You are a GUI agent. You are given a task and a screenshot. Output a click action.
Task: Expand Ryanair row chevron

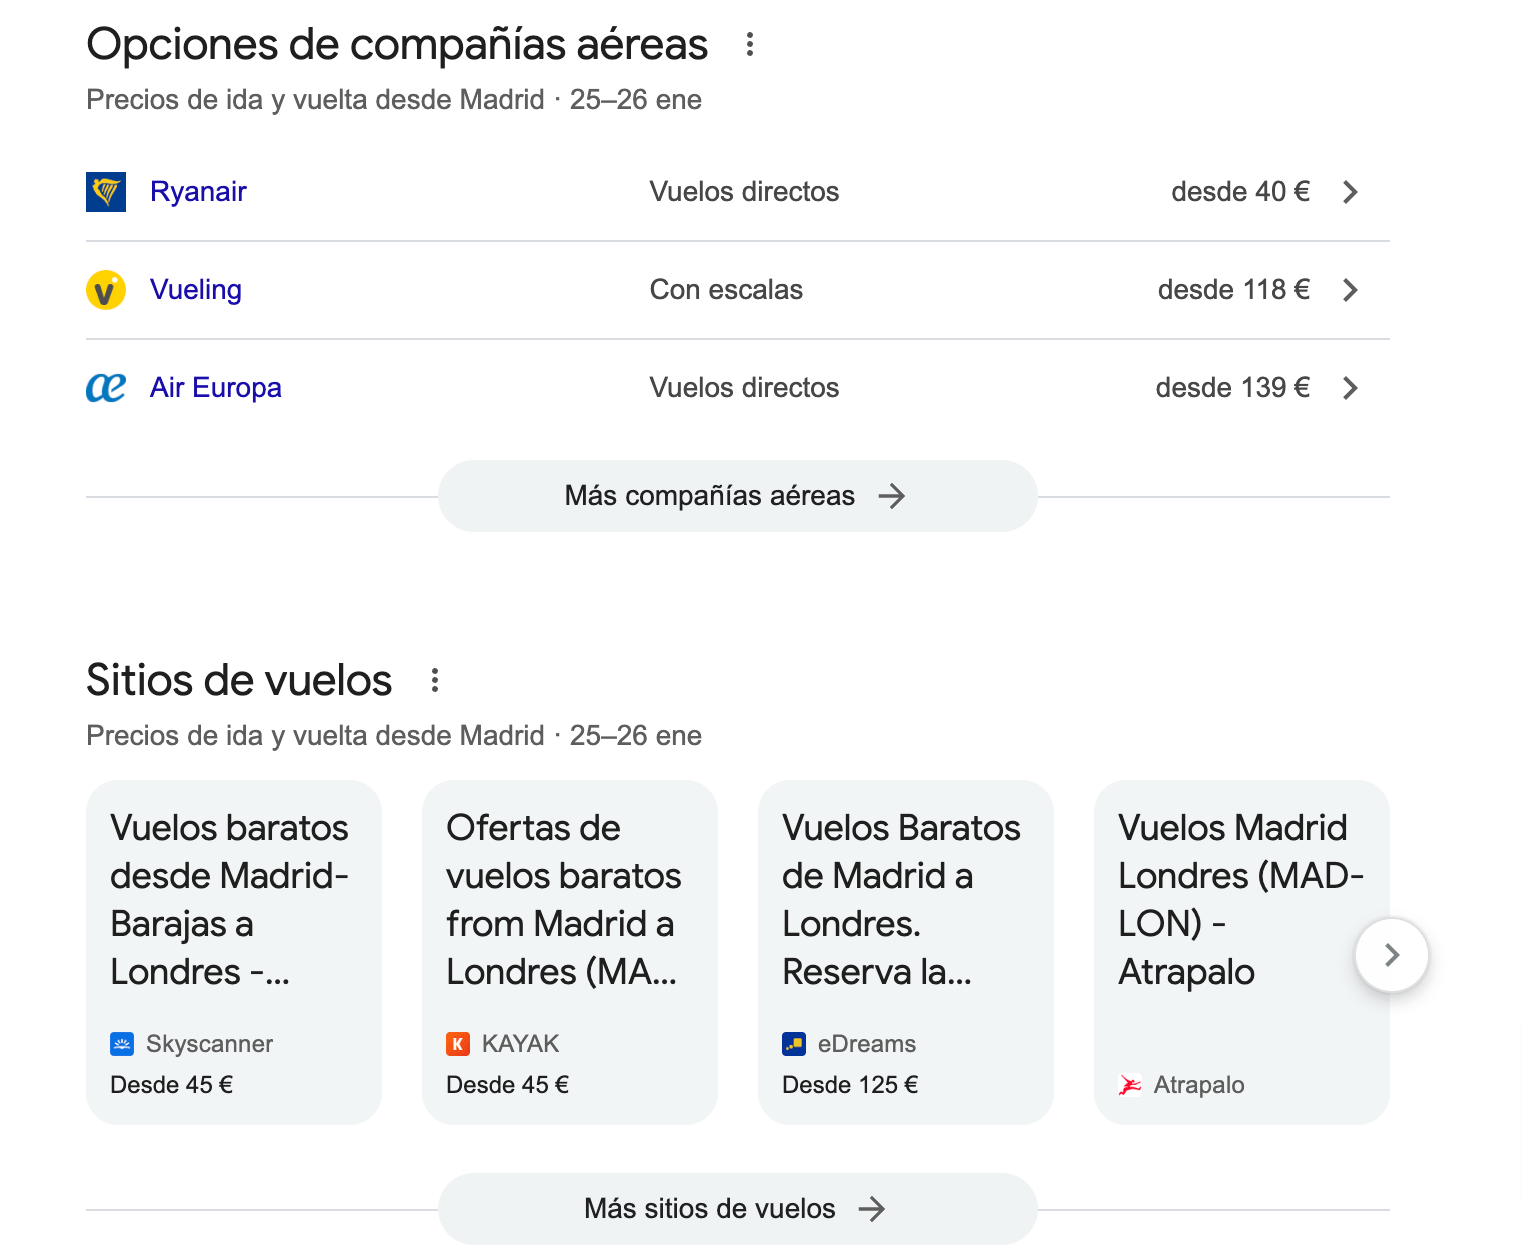coord(1350,192)
